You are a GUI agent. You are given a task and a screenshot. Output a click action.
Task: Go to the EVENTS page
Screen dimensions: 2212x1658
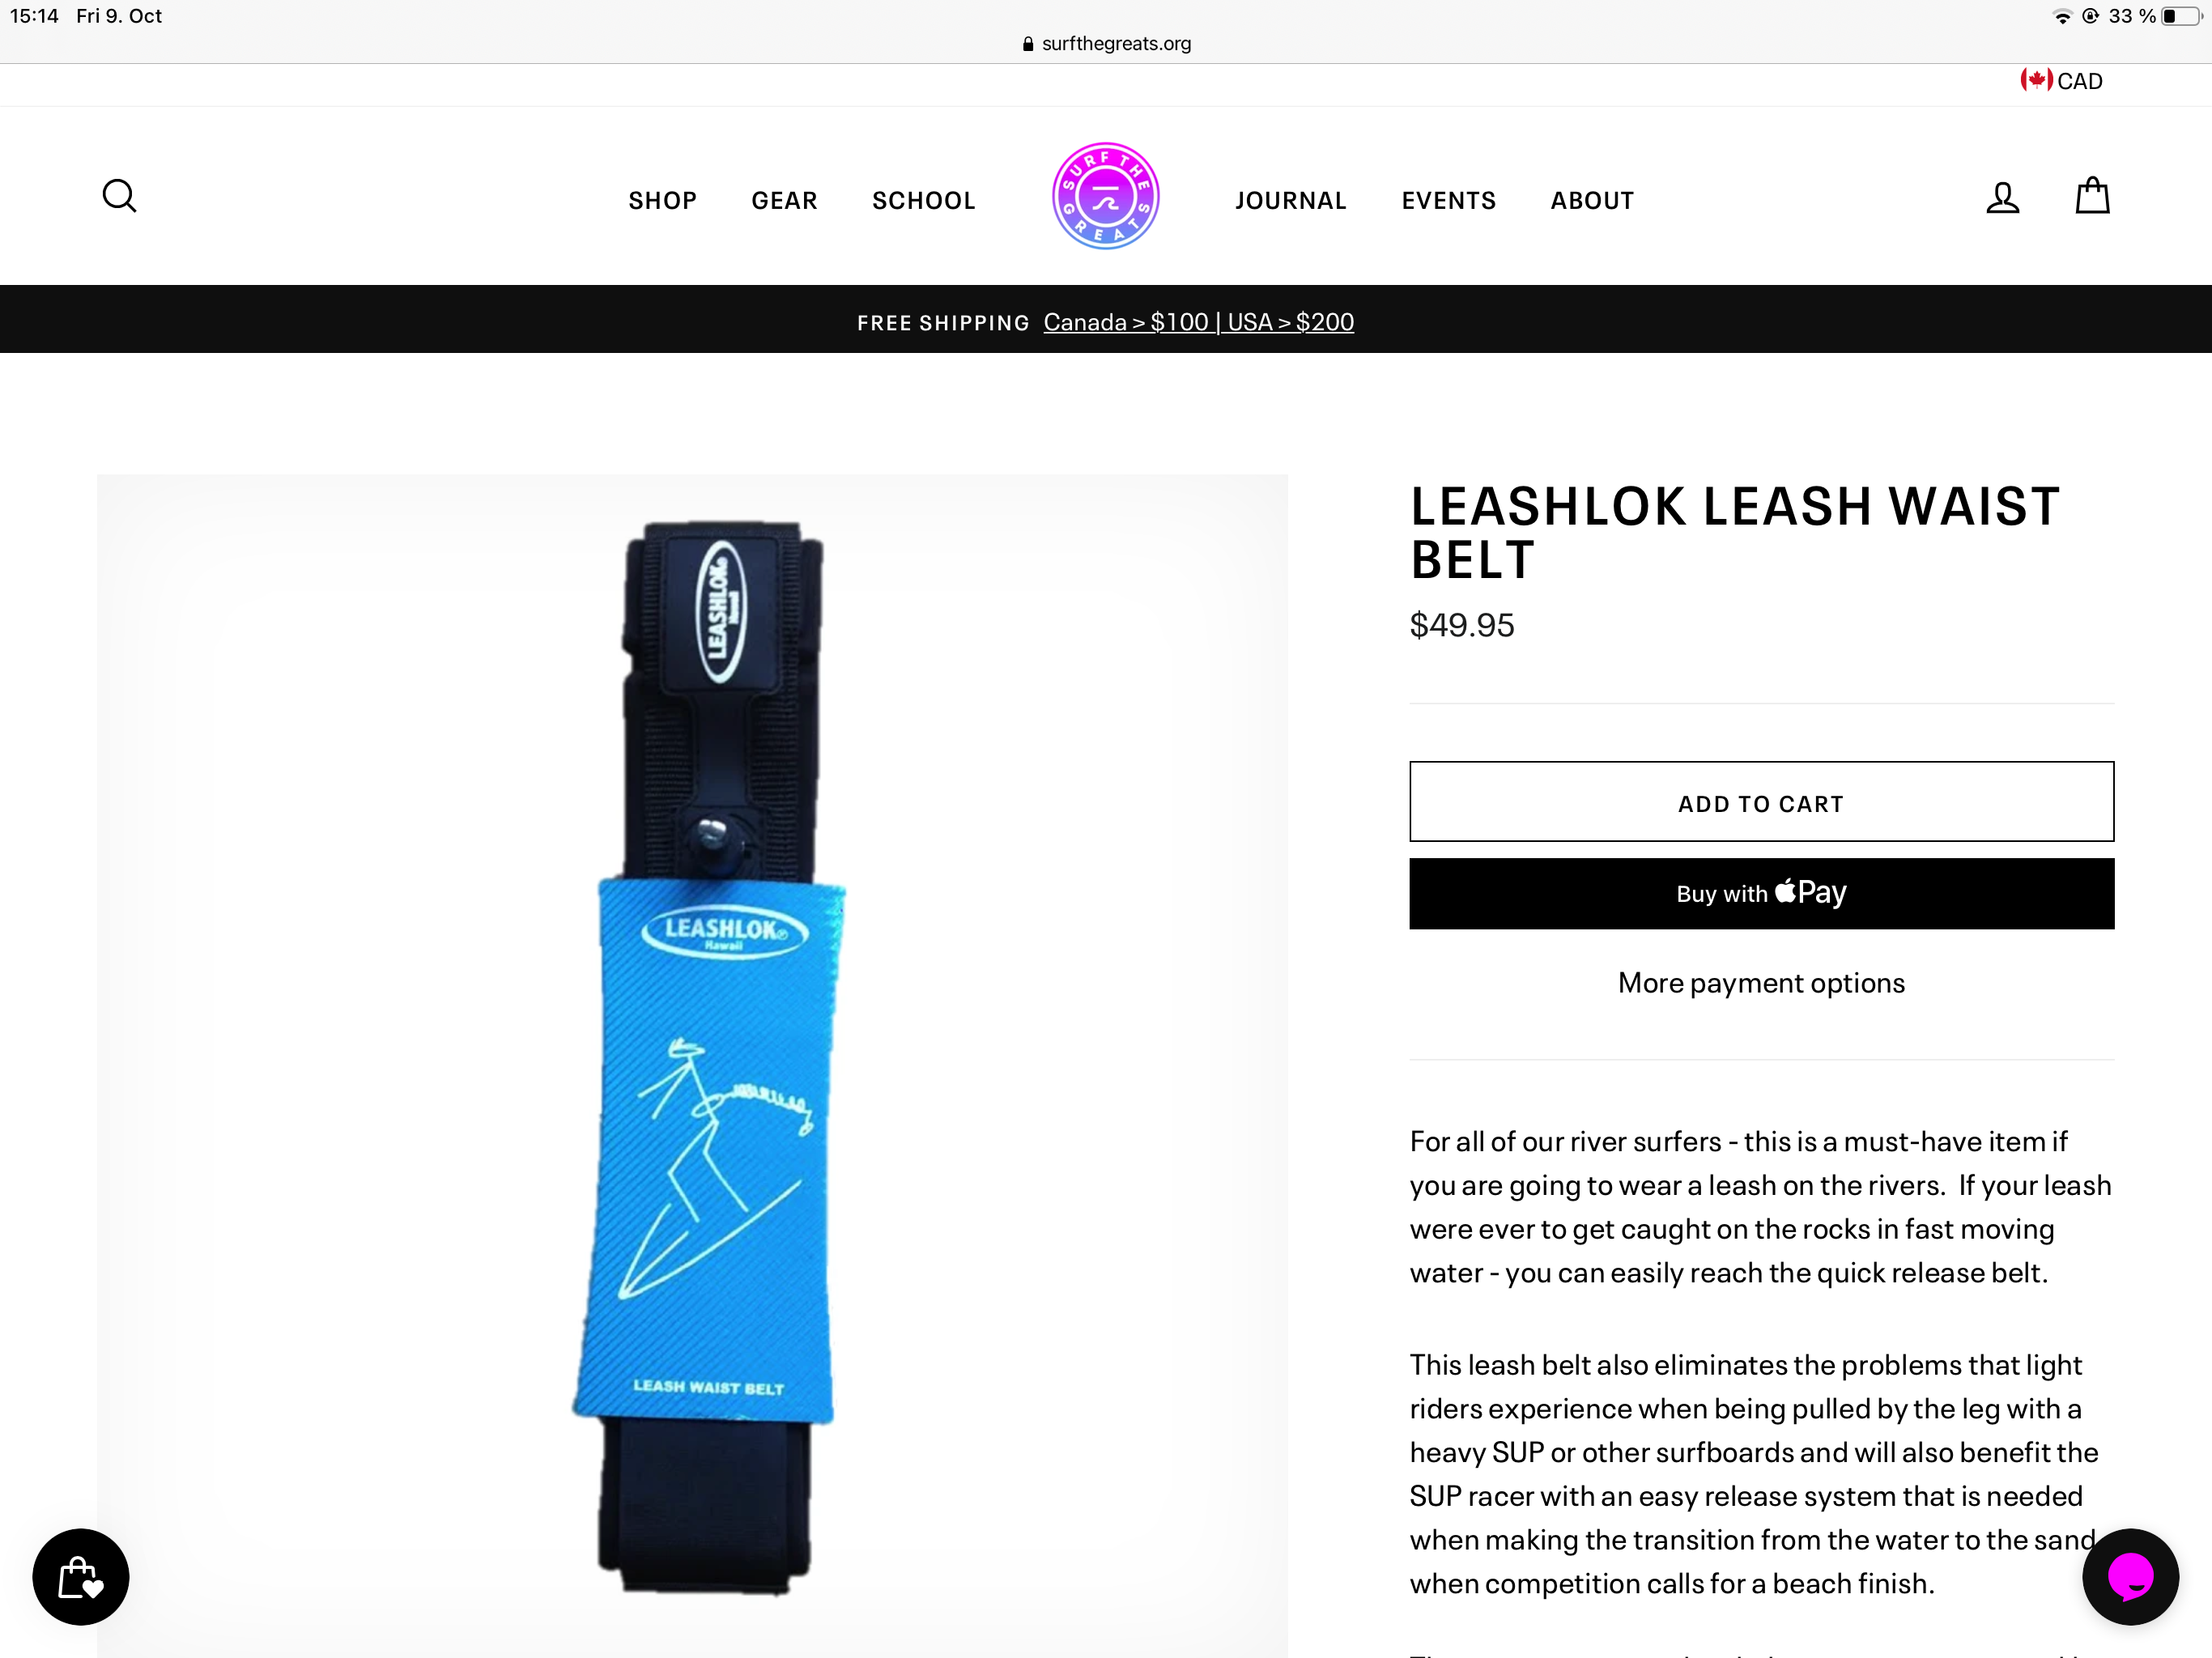pyautogui.click(x=1448, y=201)
